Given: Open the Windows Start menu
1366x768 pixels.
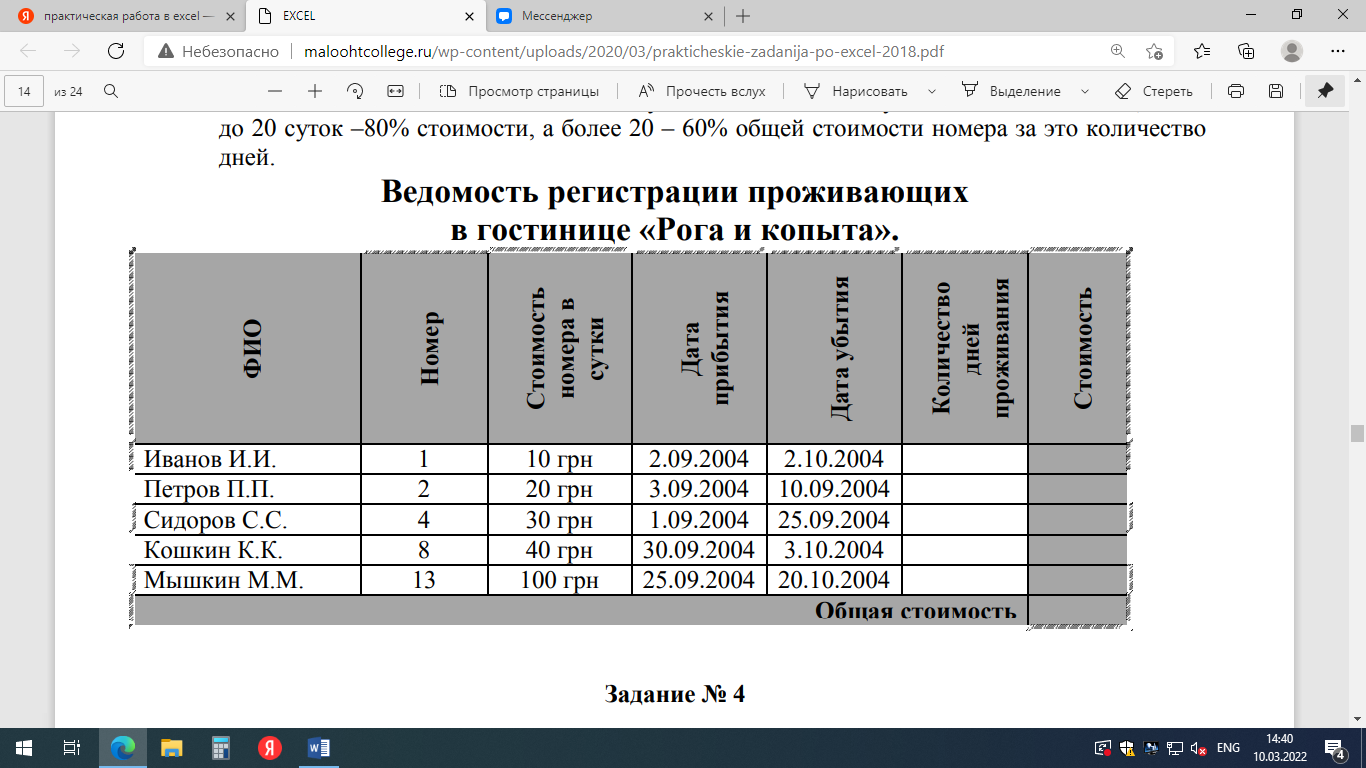Looking at the screenshot, I should [x=24, y=747].
